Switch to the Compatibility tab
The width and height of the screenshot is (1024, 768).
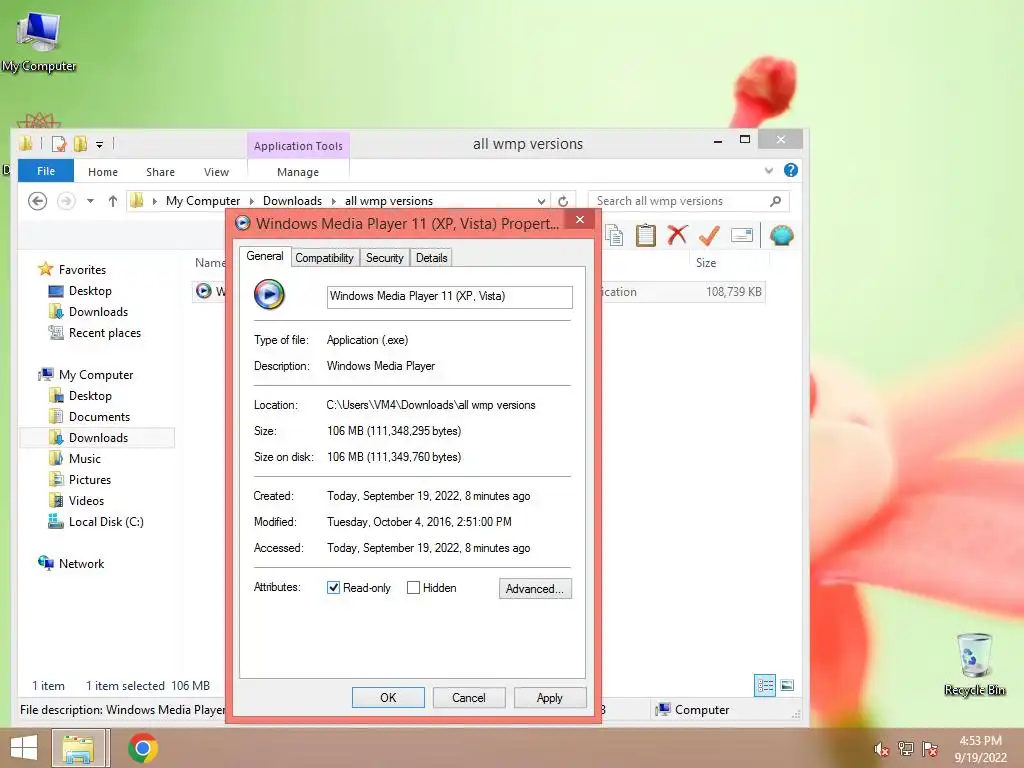tap(324, 257)
